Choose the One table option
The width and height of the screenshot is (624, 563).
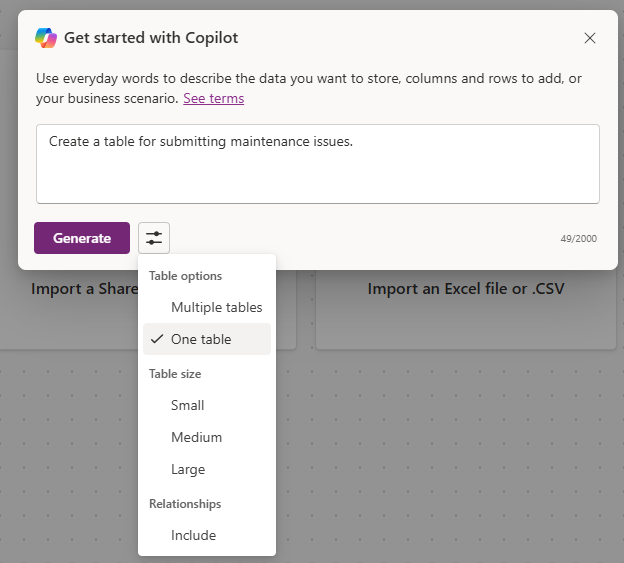(x=207, y=339)
